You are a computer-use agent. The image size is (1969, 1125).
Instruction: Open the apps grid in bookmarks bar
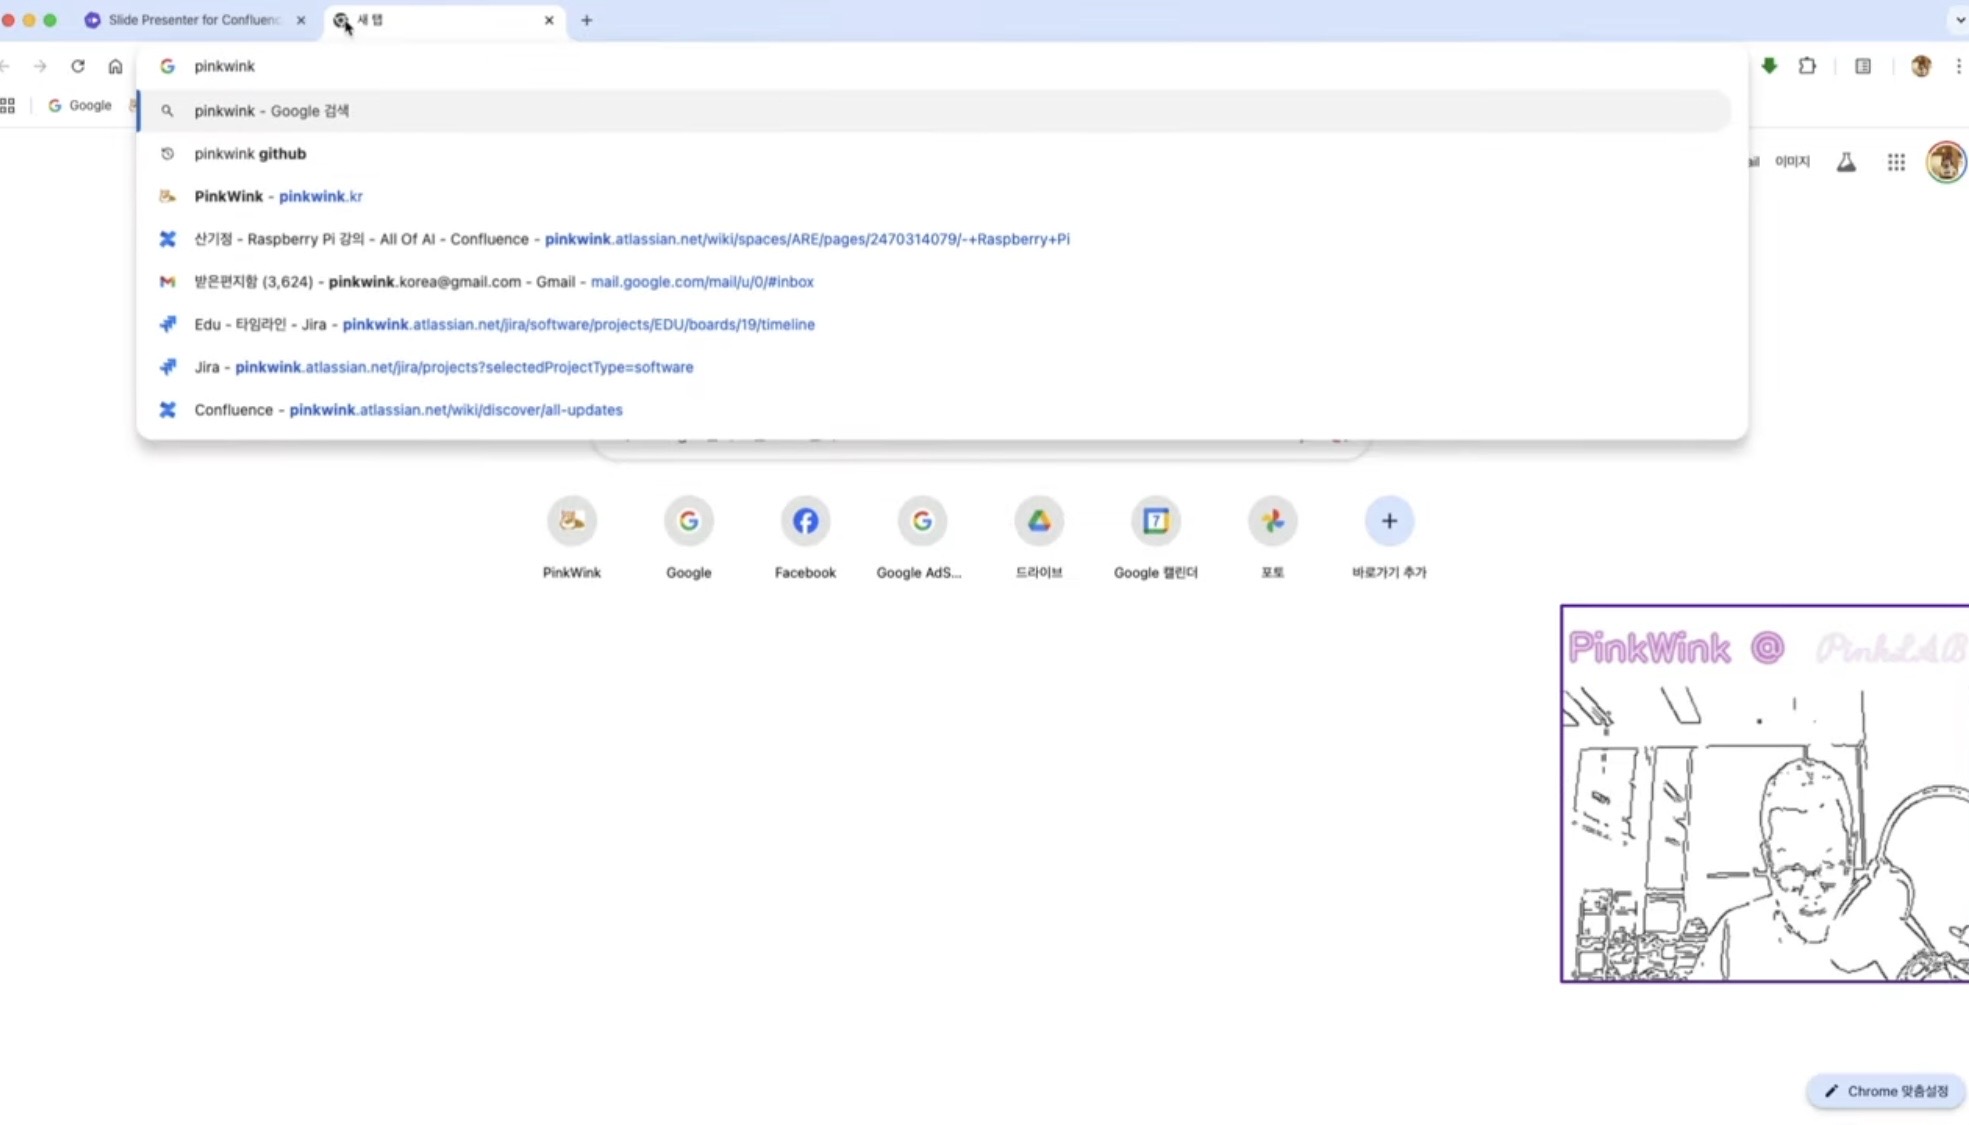8,105
